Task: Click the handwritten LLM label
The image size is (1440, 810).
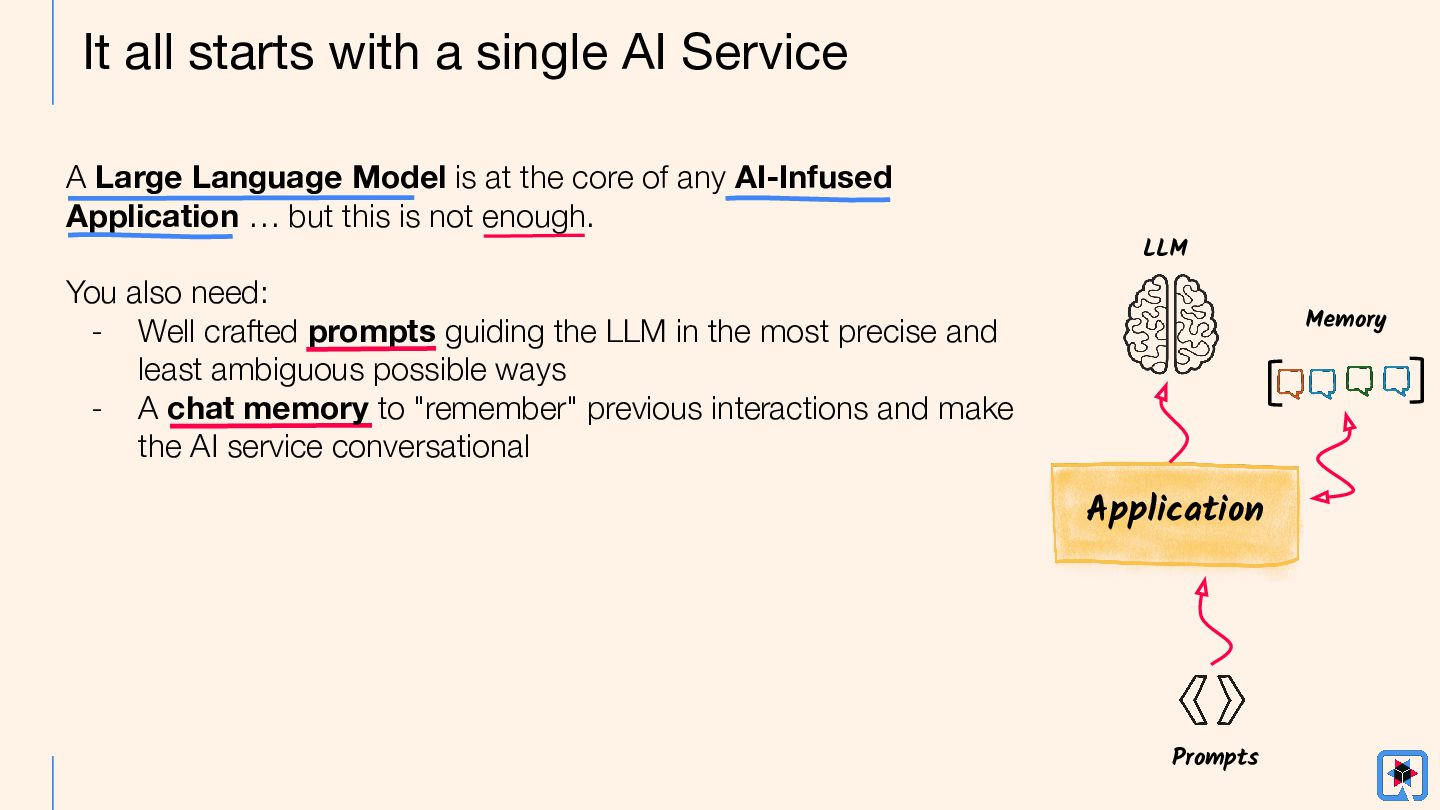Action: pyautogui.click(x=1165, y=247)
